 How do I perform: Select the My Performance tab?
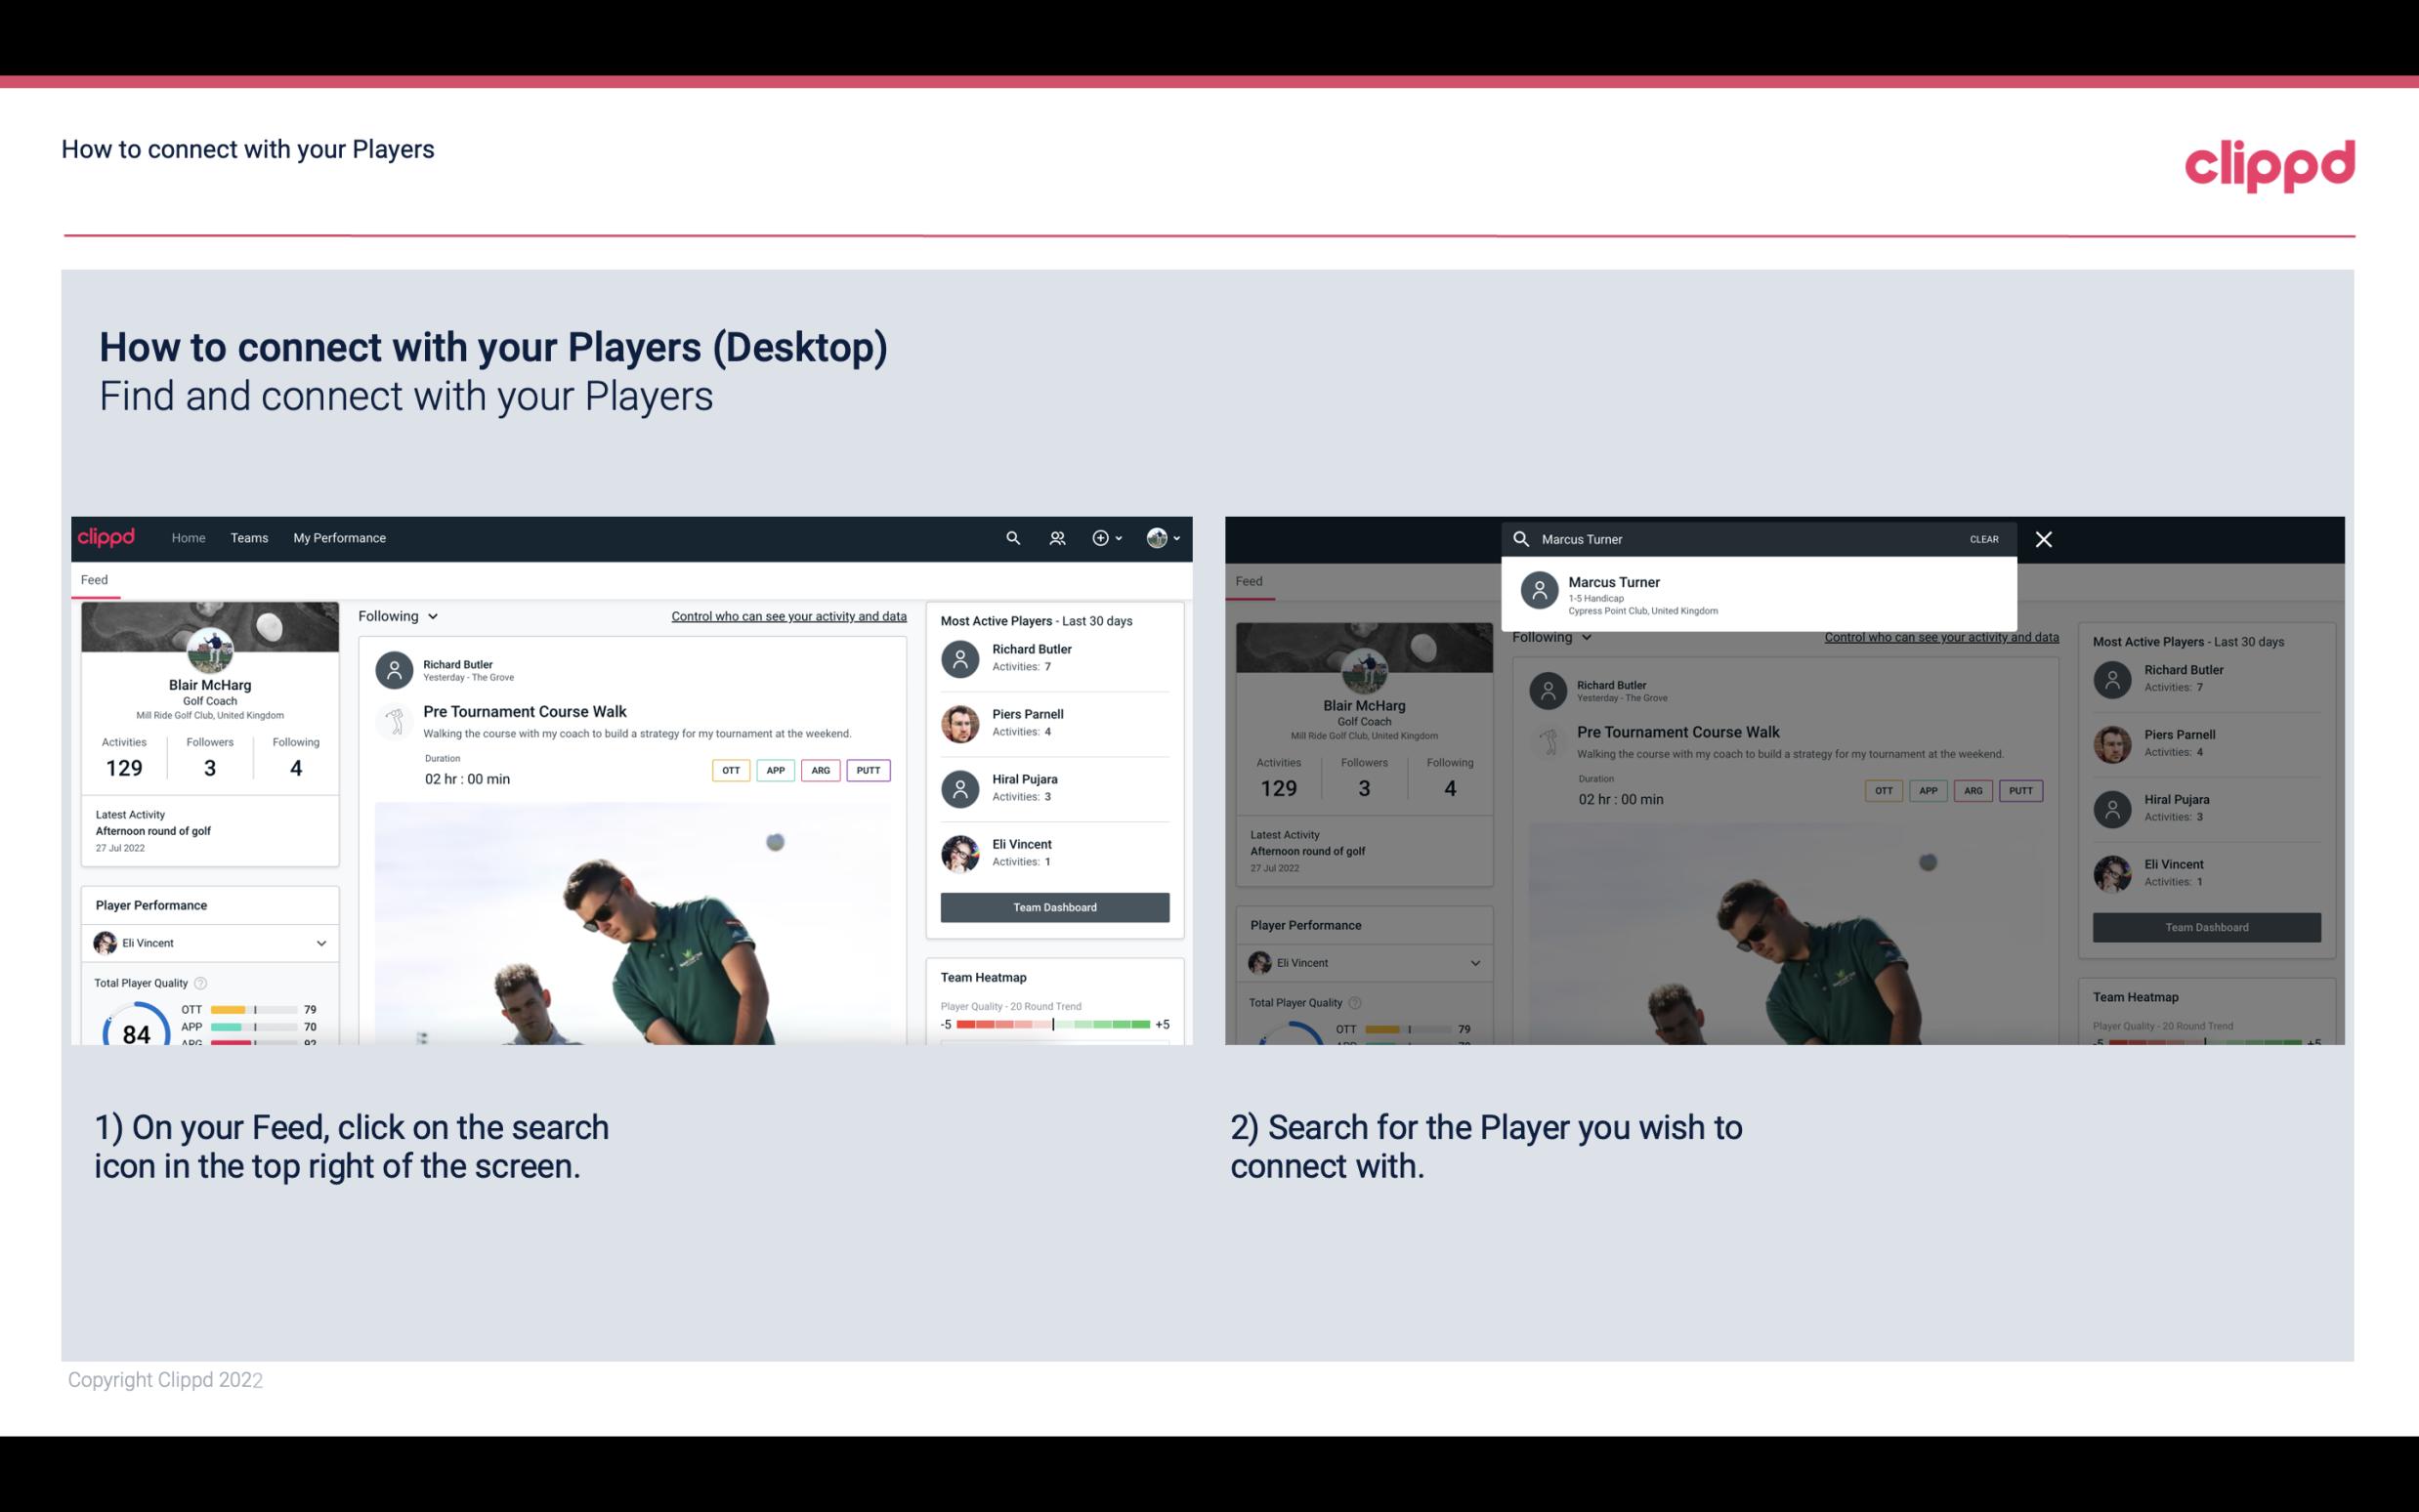[340, 538]
